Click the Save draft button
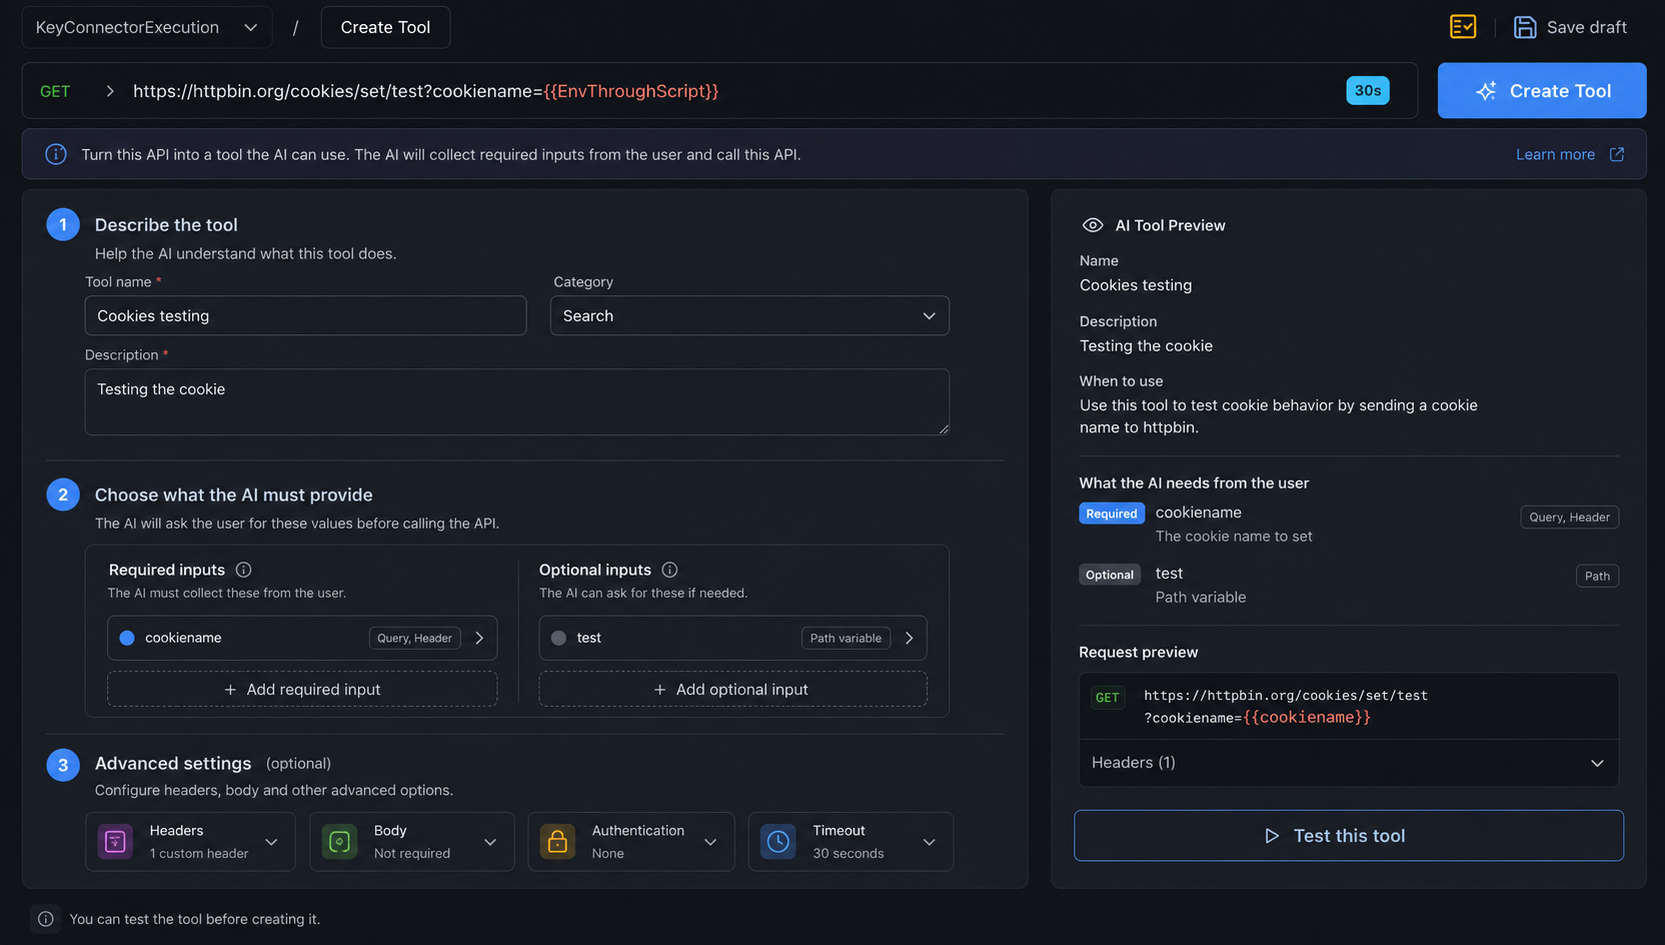The width and height of the screenshot is (1665, 945). click(1569, 27)
